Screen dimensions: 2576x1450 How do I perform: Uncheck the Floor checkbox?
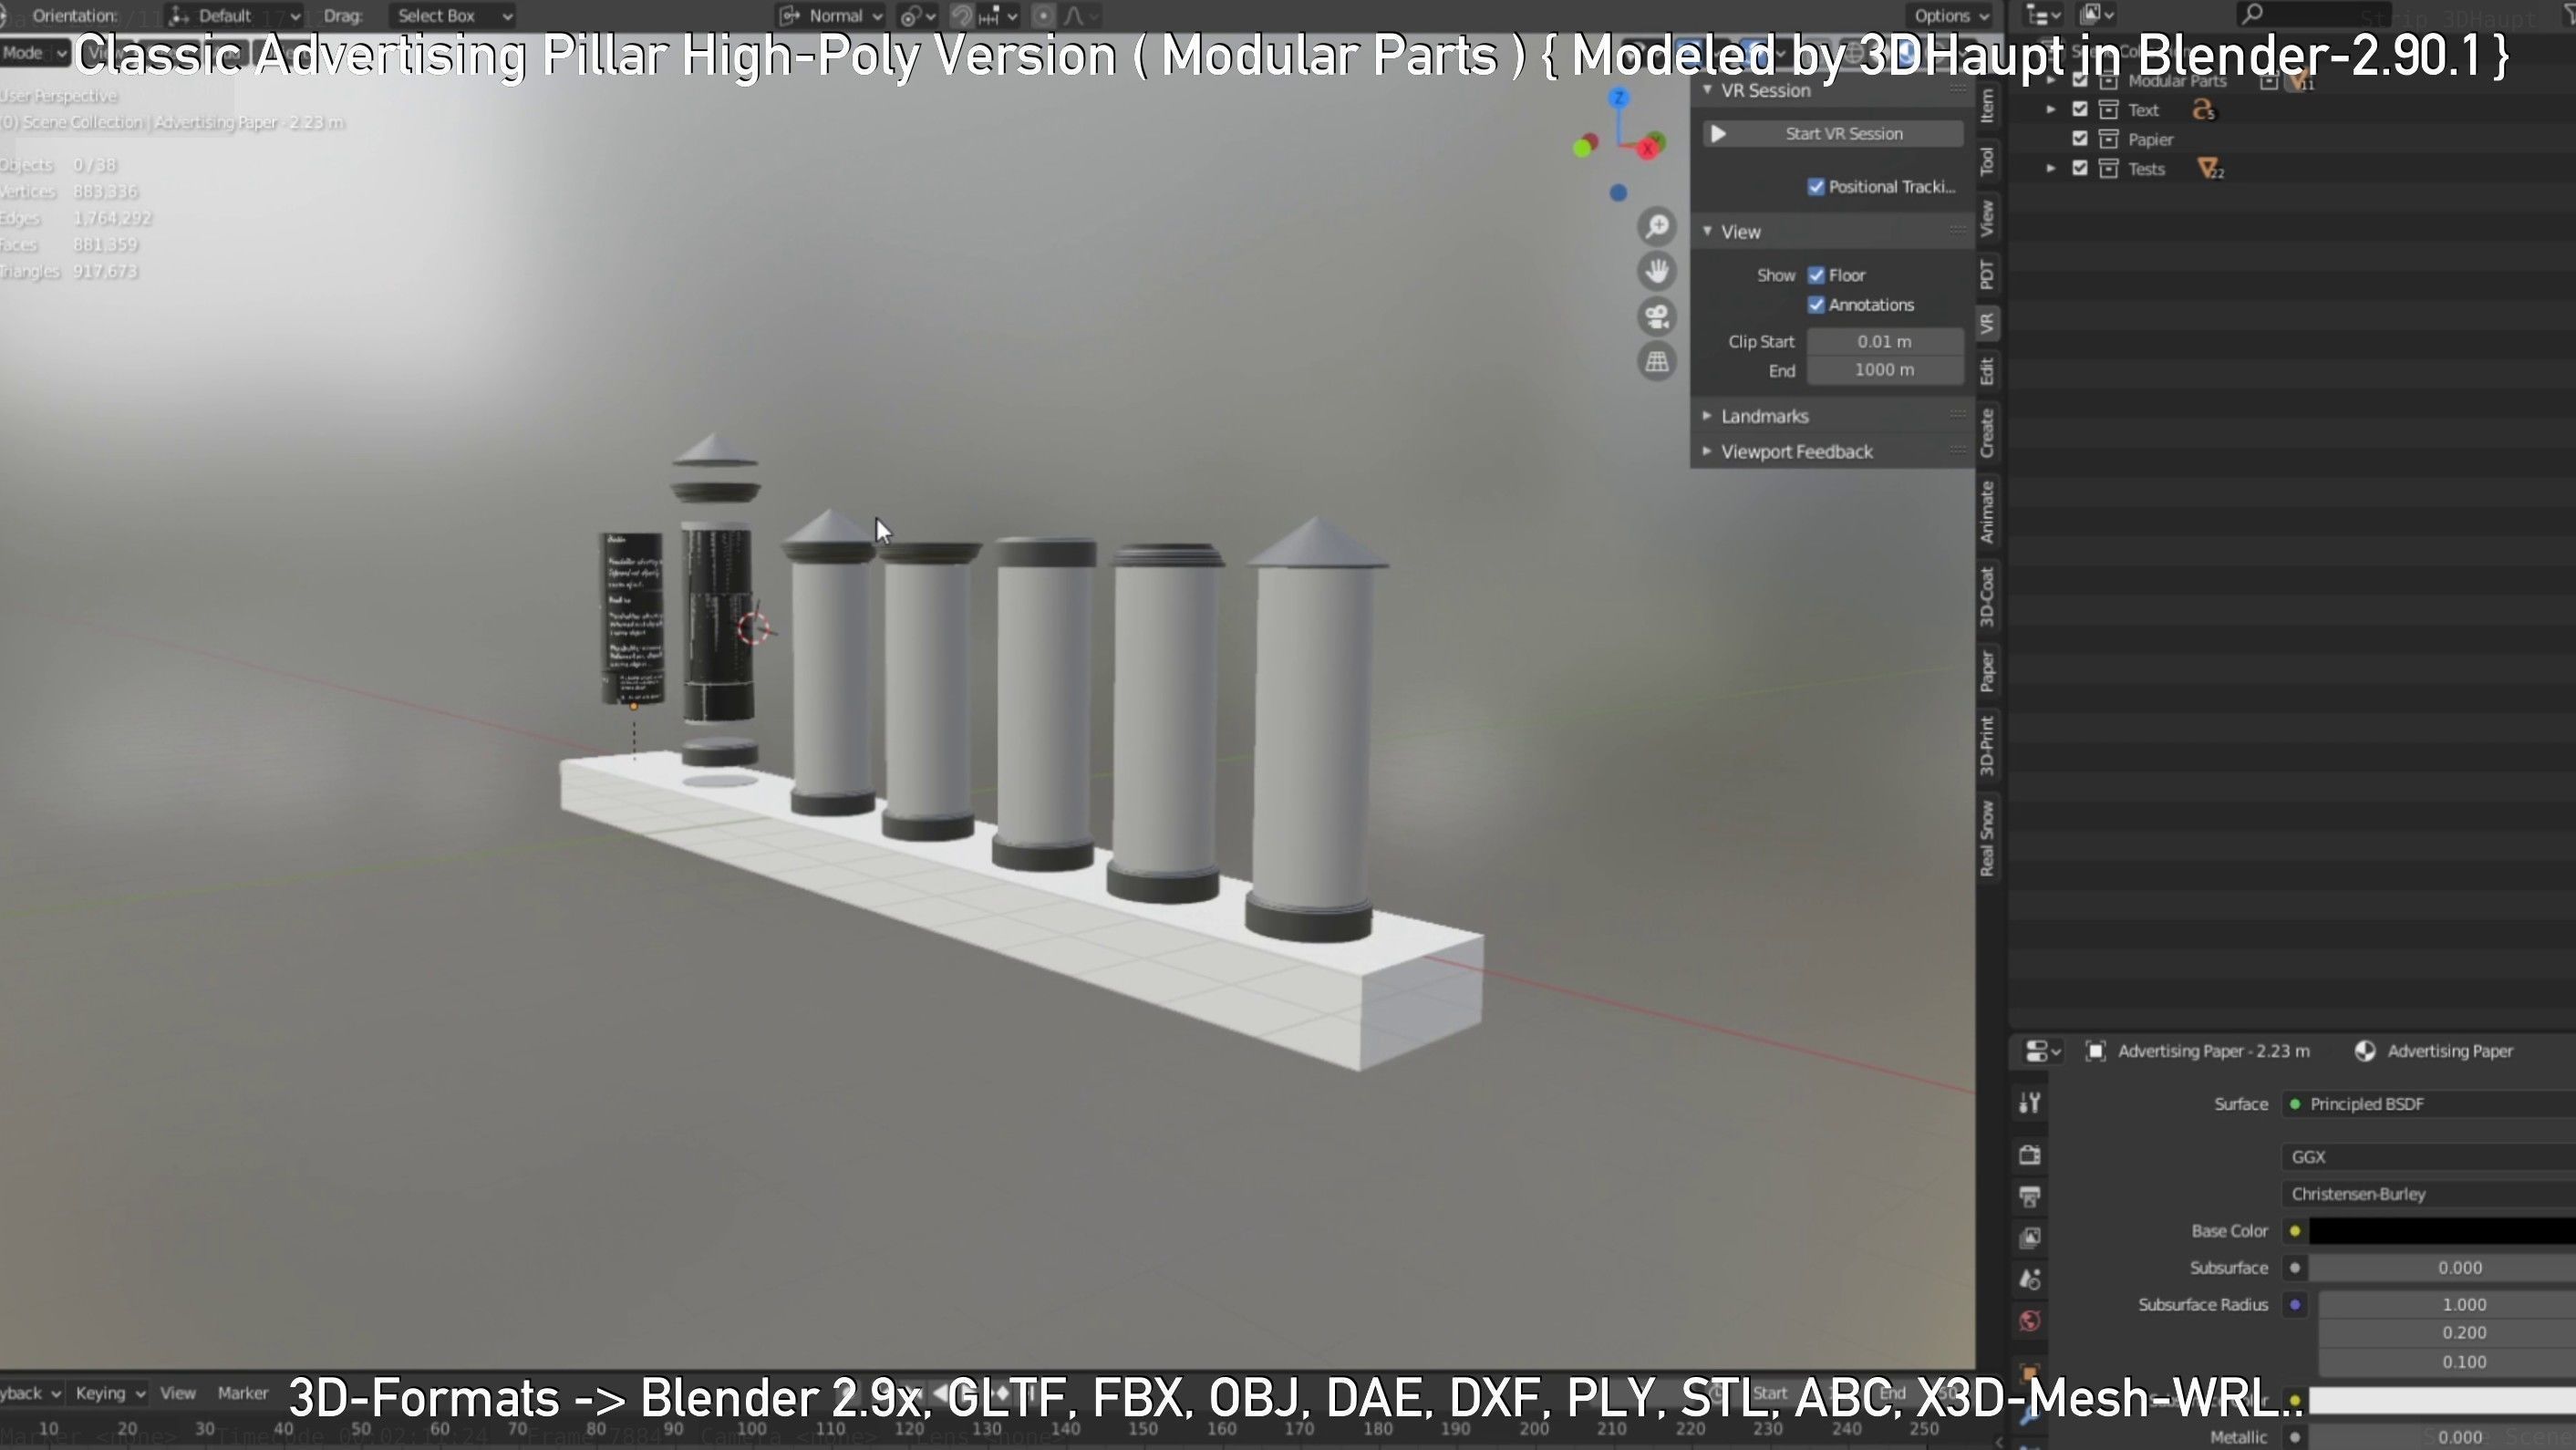click(1816, 275)
